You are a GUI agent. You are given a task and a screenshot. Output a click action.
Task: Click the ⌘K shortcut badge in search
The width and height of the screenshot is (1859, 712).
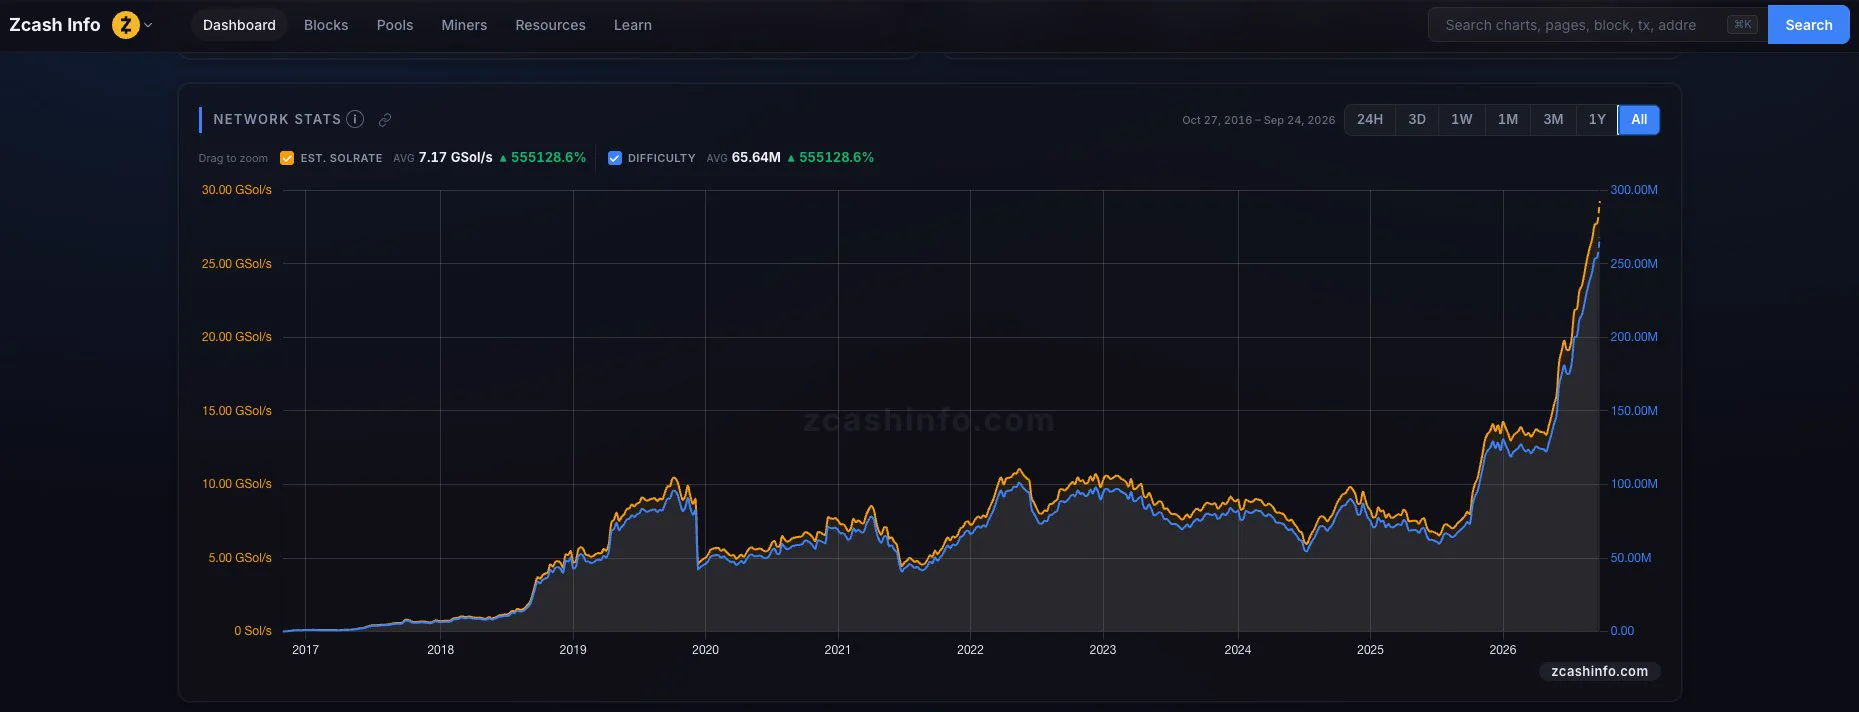1742,25
